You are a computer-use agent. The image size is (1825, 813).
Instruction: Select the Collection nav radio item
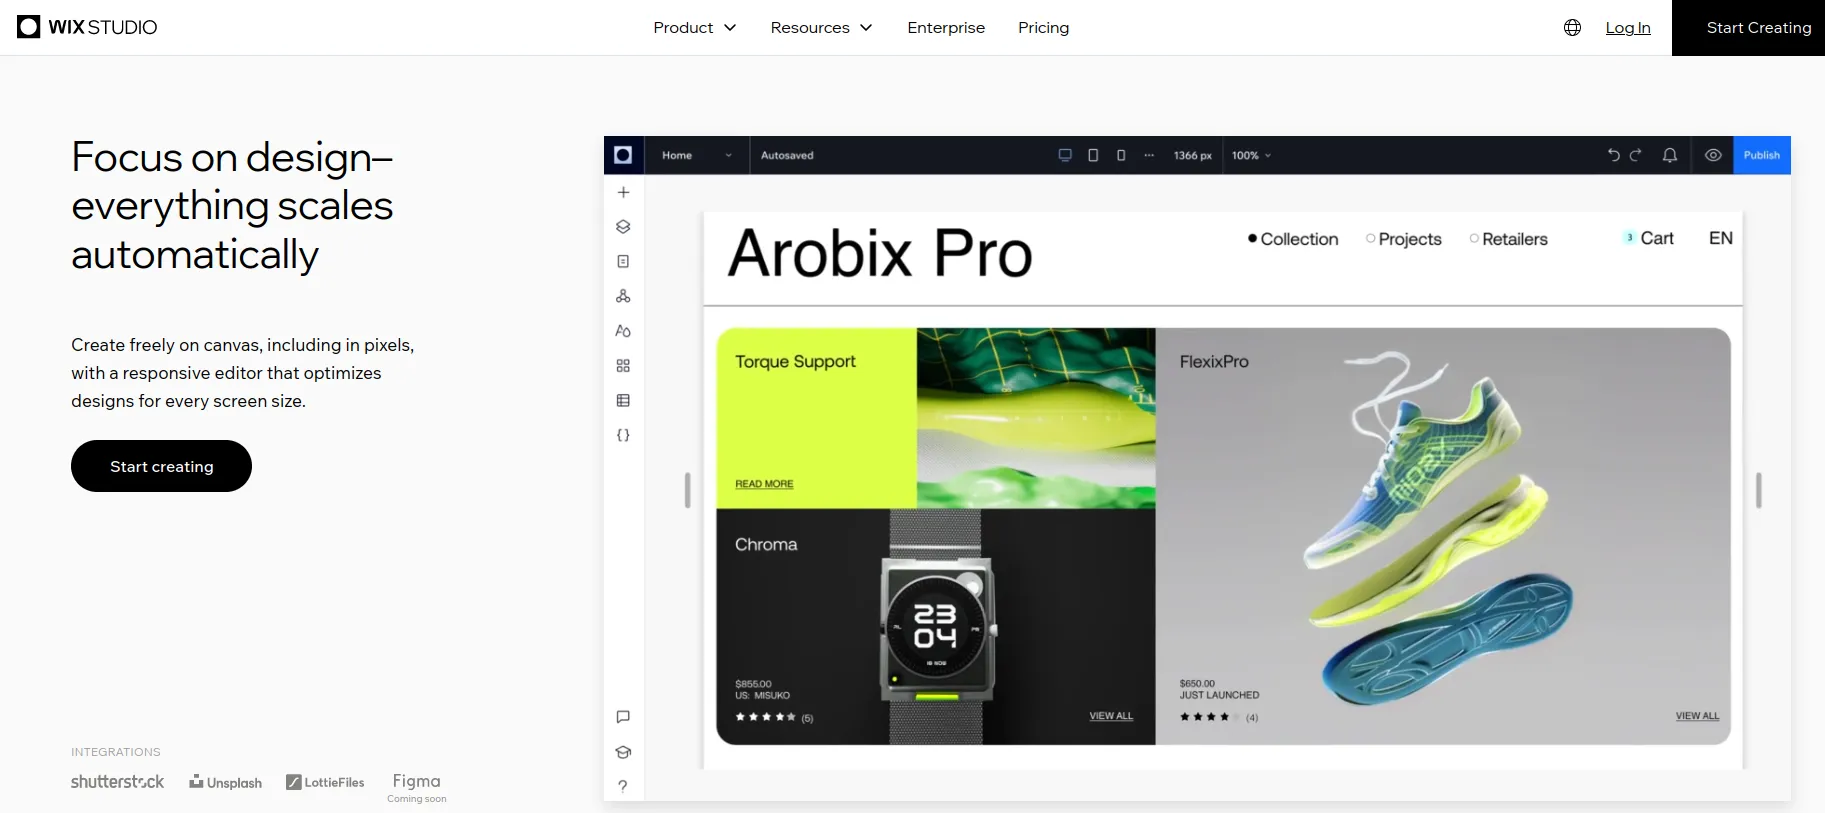point(1293,239)
